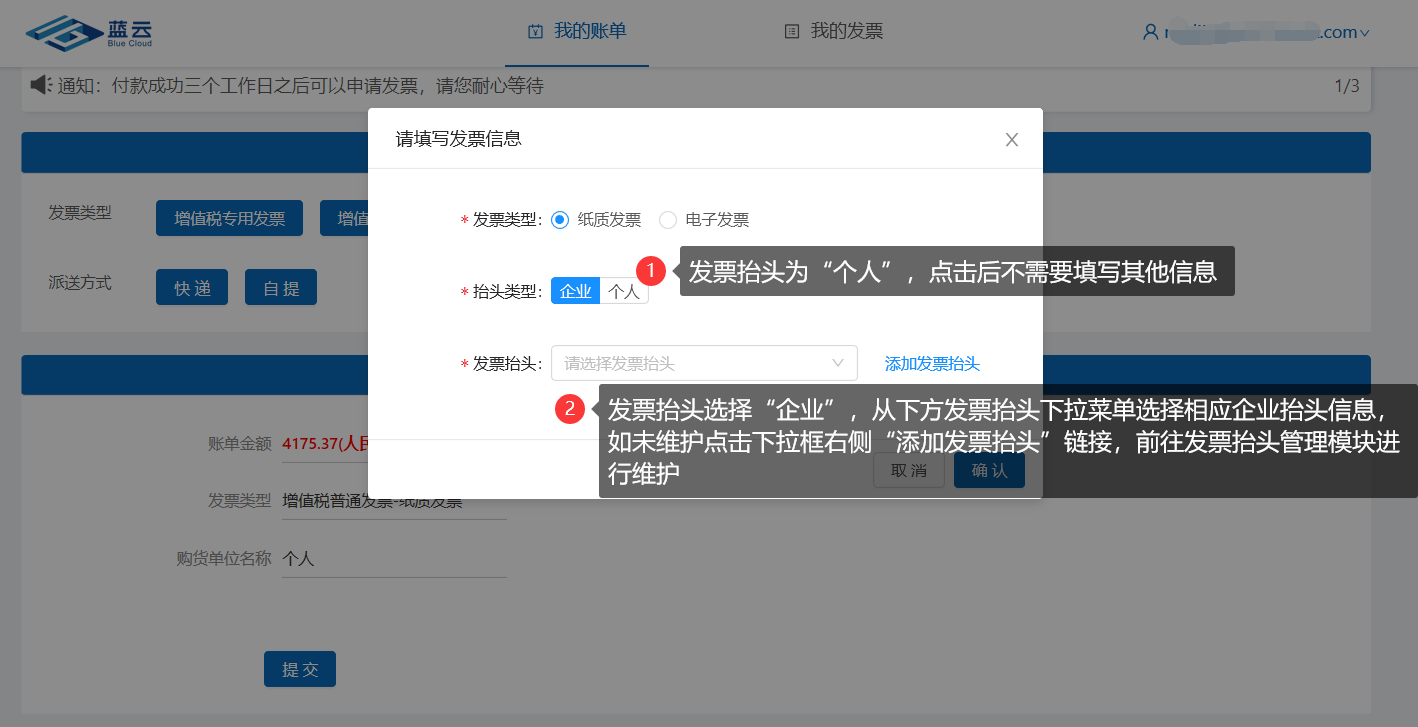Expand the user account menu chevron

[1364, 33]
